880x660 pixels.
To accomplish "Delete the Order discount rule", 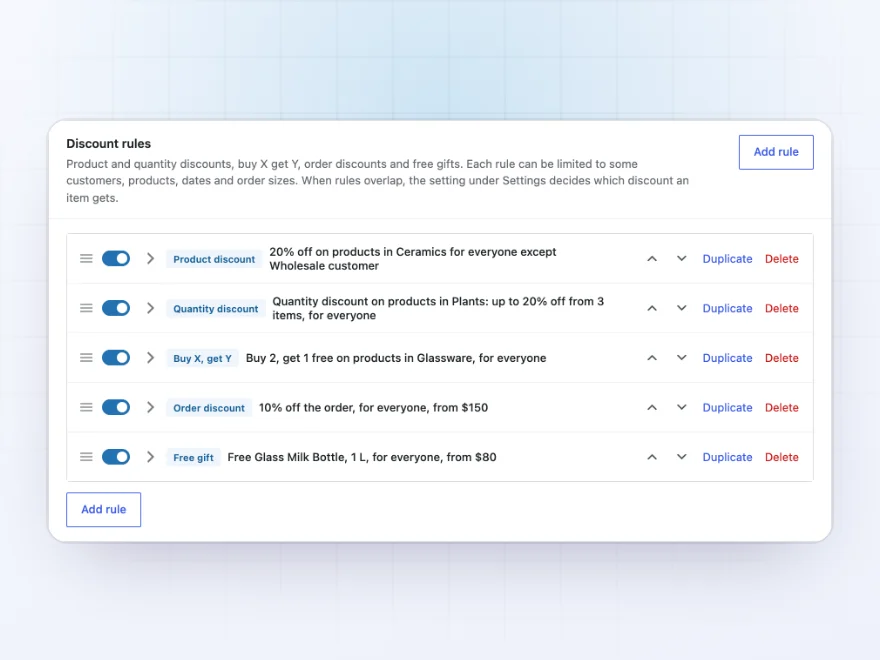I will click(782, 407).
